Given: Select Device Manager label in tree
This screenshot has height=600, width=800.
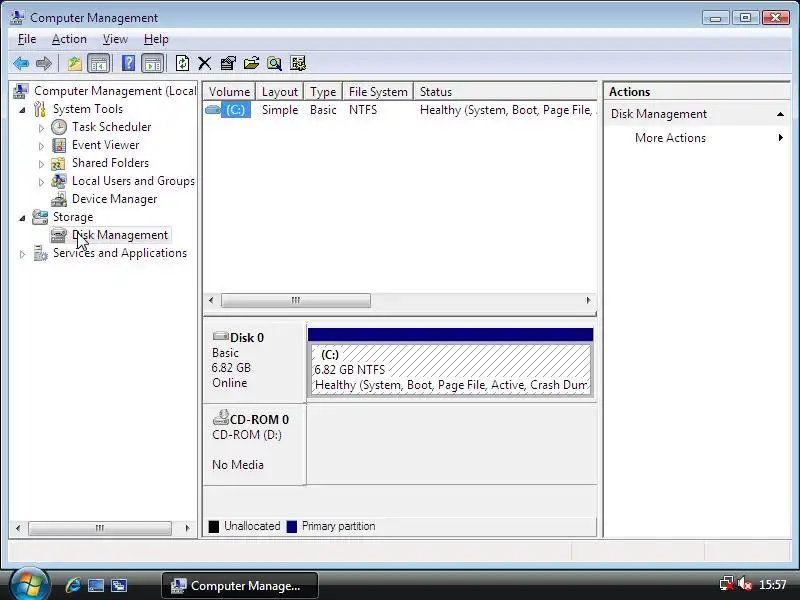Looking at the screenshot, I should tap(114, 199).
